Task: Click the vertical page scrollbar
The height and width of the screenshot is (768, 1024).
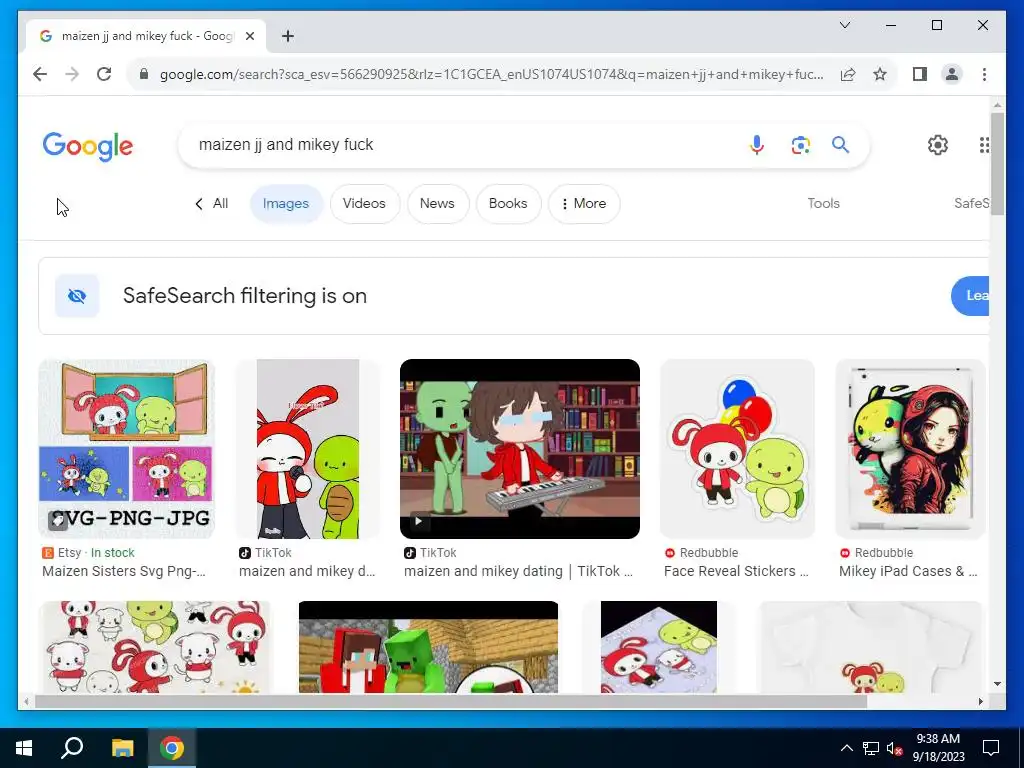Action: [x=997, y=163]
